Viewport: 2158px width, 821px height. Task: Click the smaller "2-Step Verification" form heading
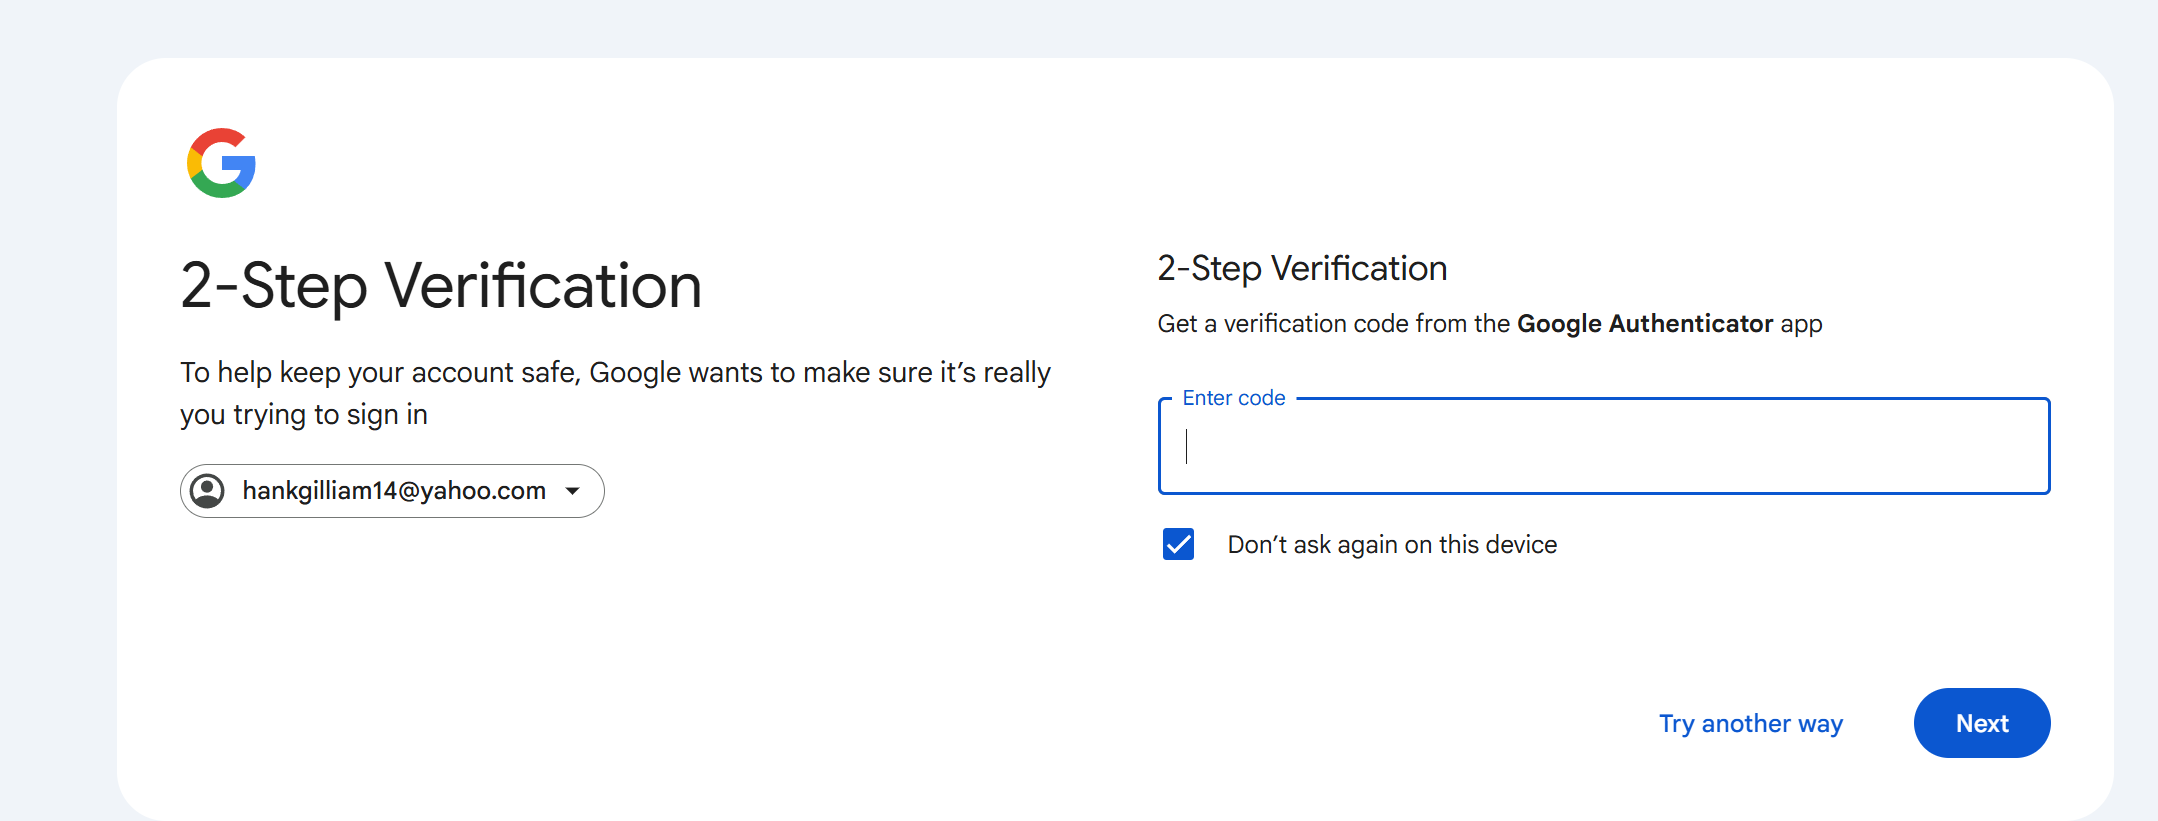(1302, 268)
